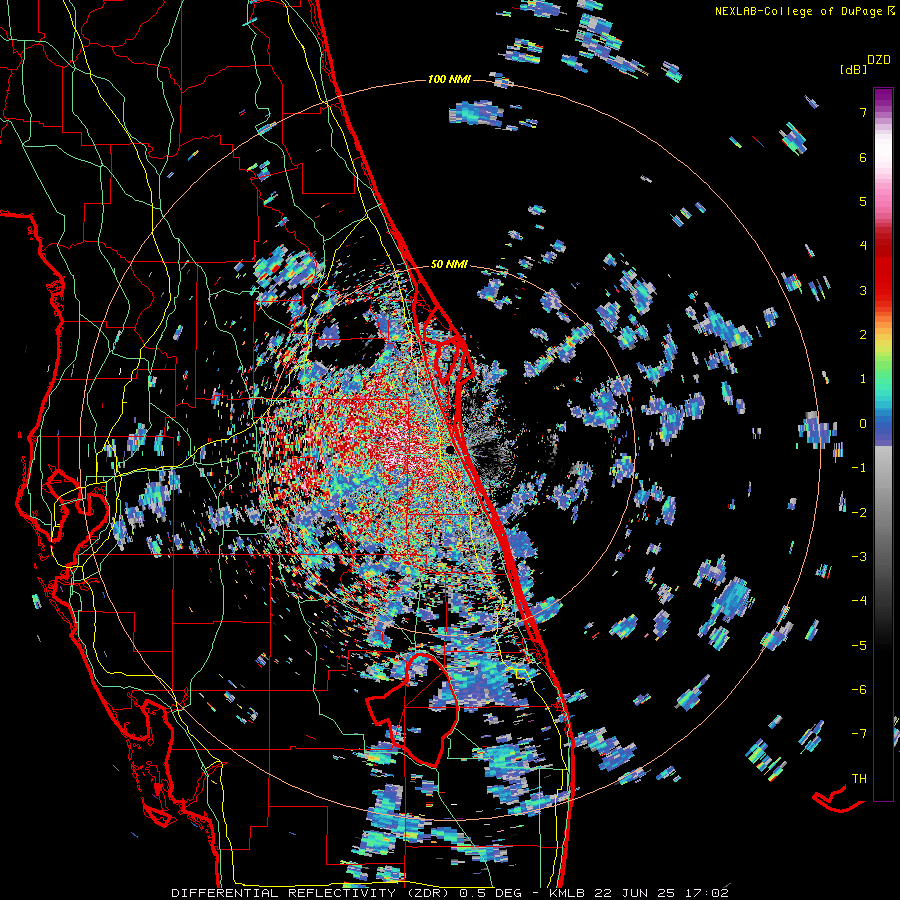
Task: Click the 2 value on the color scale
Action: click(863, 335)
